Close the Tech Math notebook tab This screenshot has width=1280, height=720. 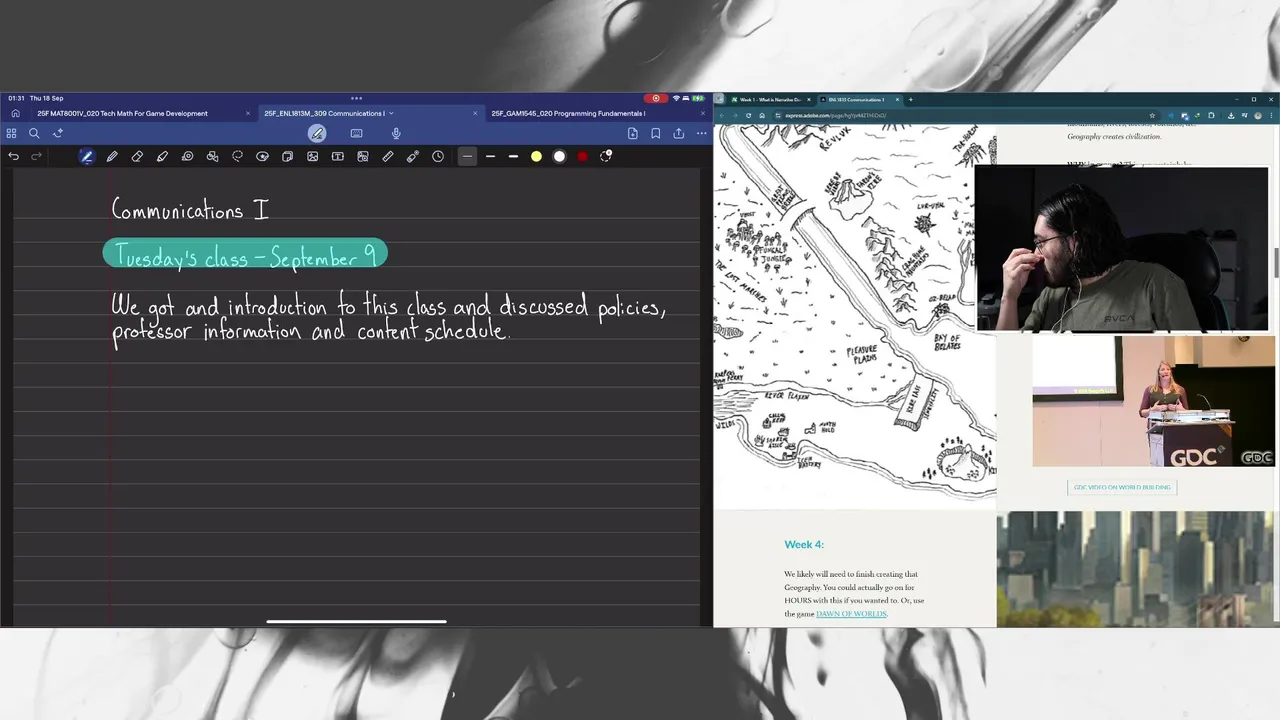(x=248, y=113)
